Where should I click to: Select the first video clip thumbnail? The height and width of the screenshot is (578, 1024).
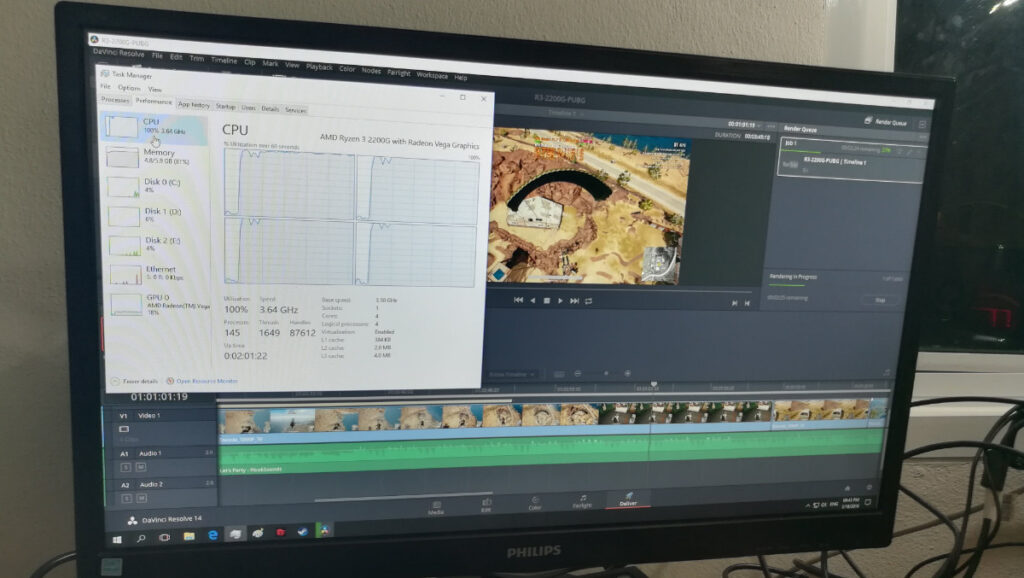click(244, 421)
